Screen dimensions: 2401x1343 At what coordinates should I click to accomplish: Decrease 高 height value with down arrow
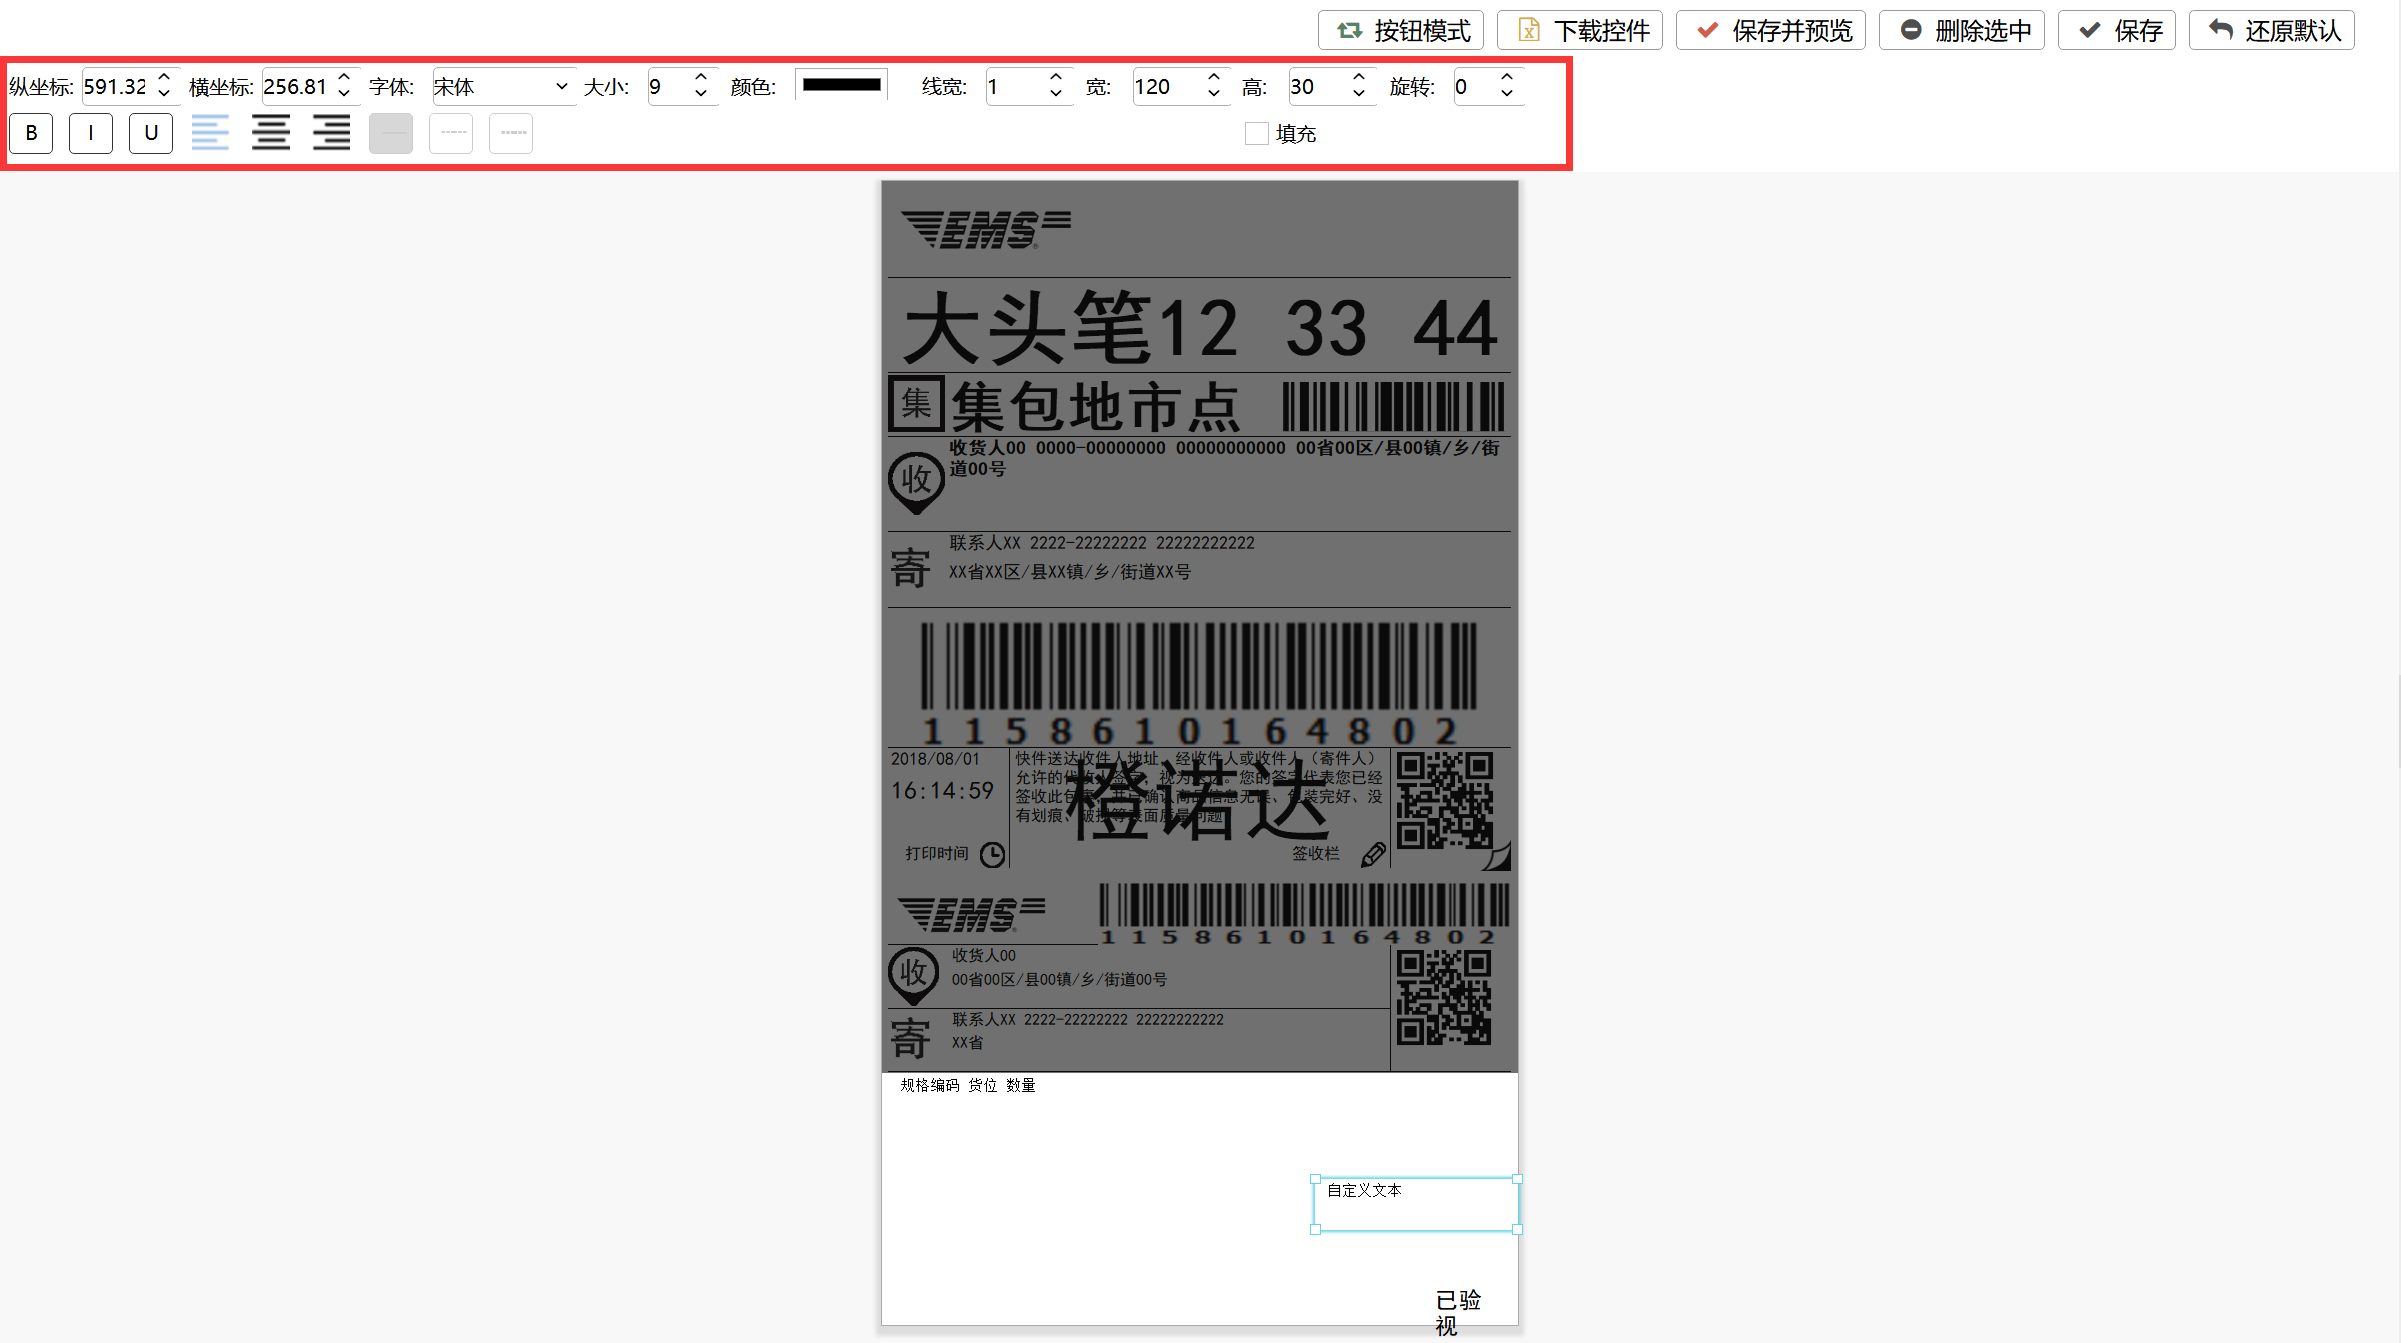1359,94
